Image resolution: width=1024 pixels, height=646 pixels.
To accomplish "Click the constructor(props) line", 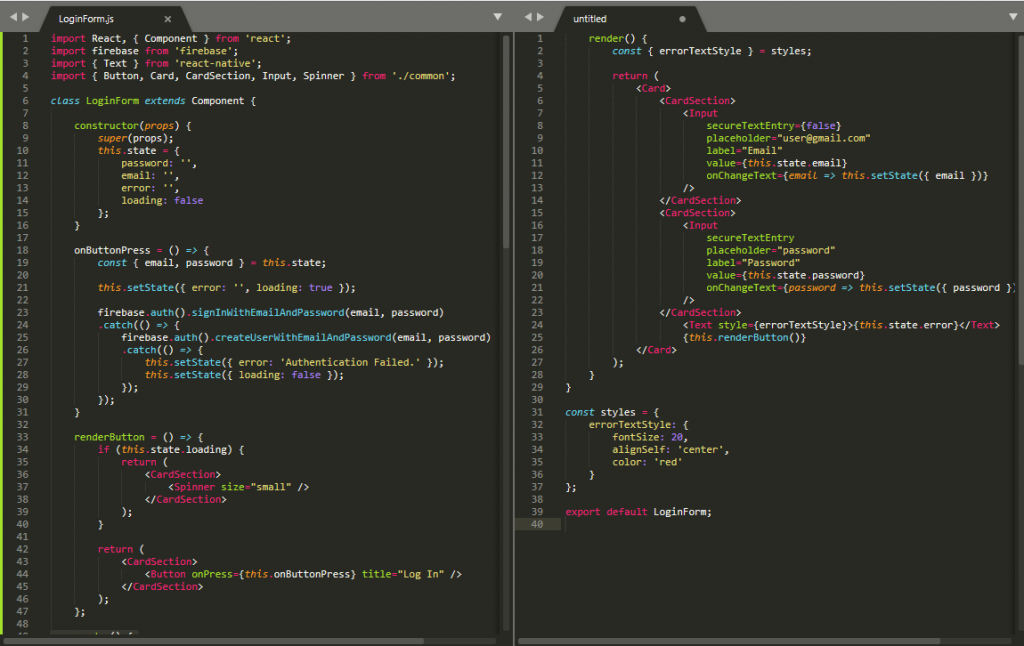I will [x=133, y=126].
